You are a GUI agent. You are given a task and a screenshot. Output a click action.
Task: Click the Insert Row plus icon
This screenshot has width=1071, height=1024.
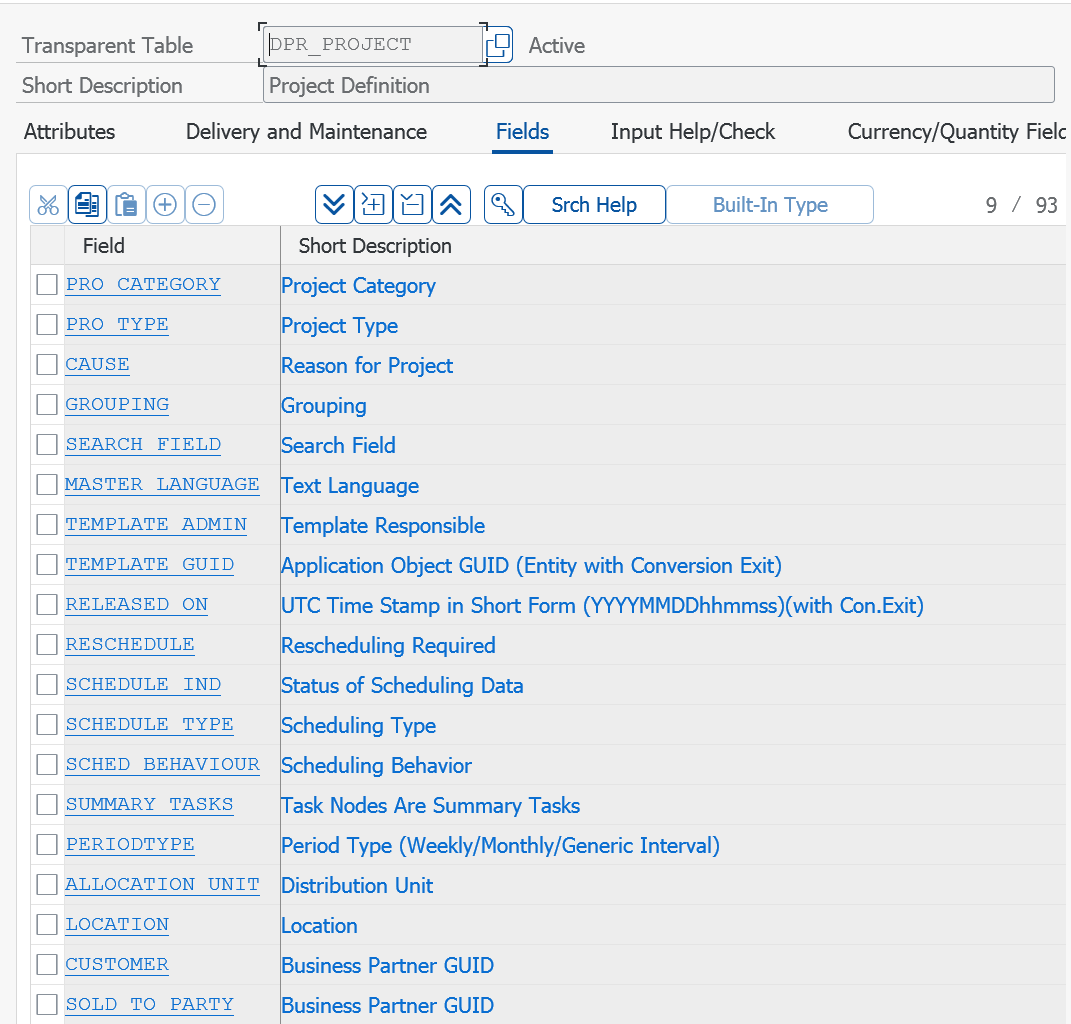click(165, 204)
